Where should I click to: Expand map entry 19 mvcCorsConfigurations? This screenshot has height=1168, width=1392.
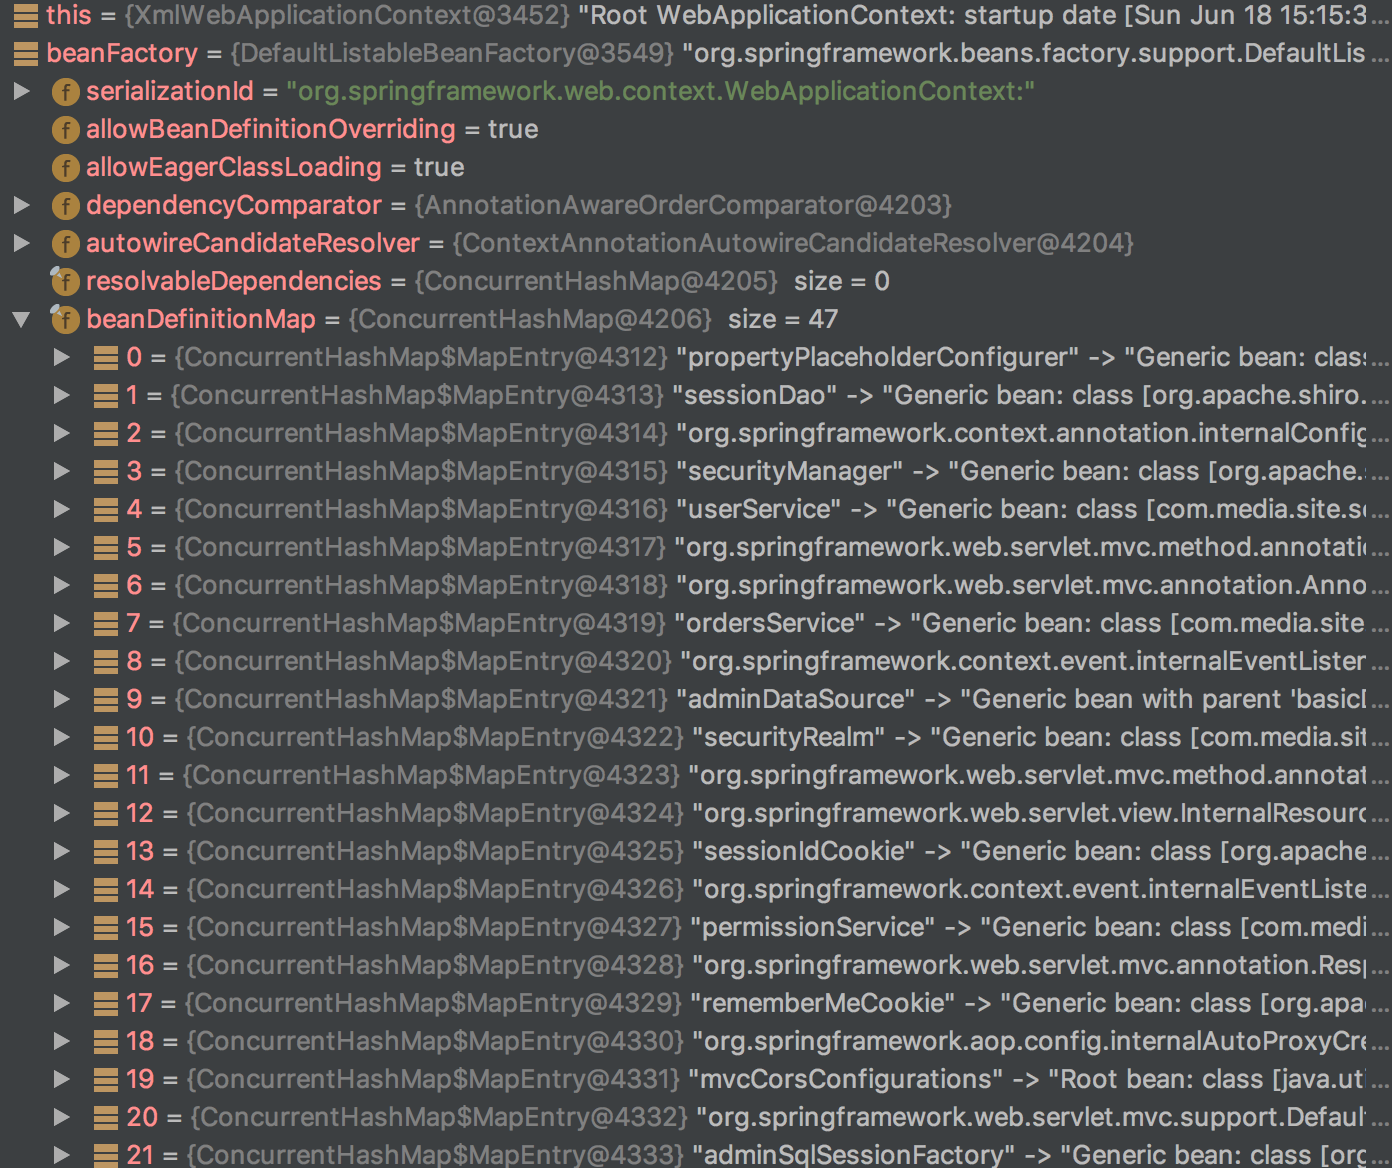62,1079
